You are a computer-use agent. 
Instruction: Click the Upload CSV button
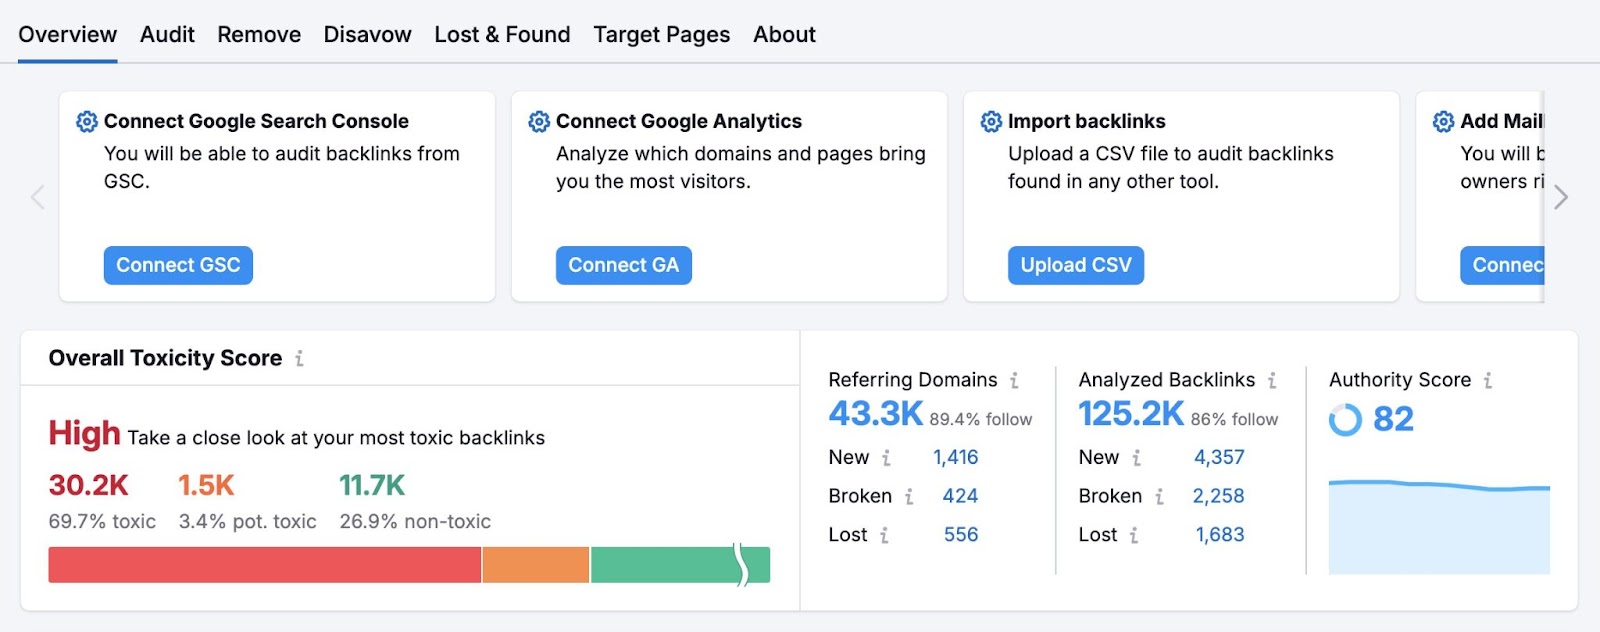click(1076, 265)
